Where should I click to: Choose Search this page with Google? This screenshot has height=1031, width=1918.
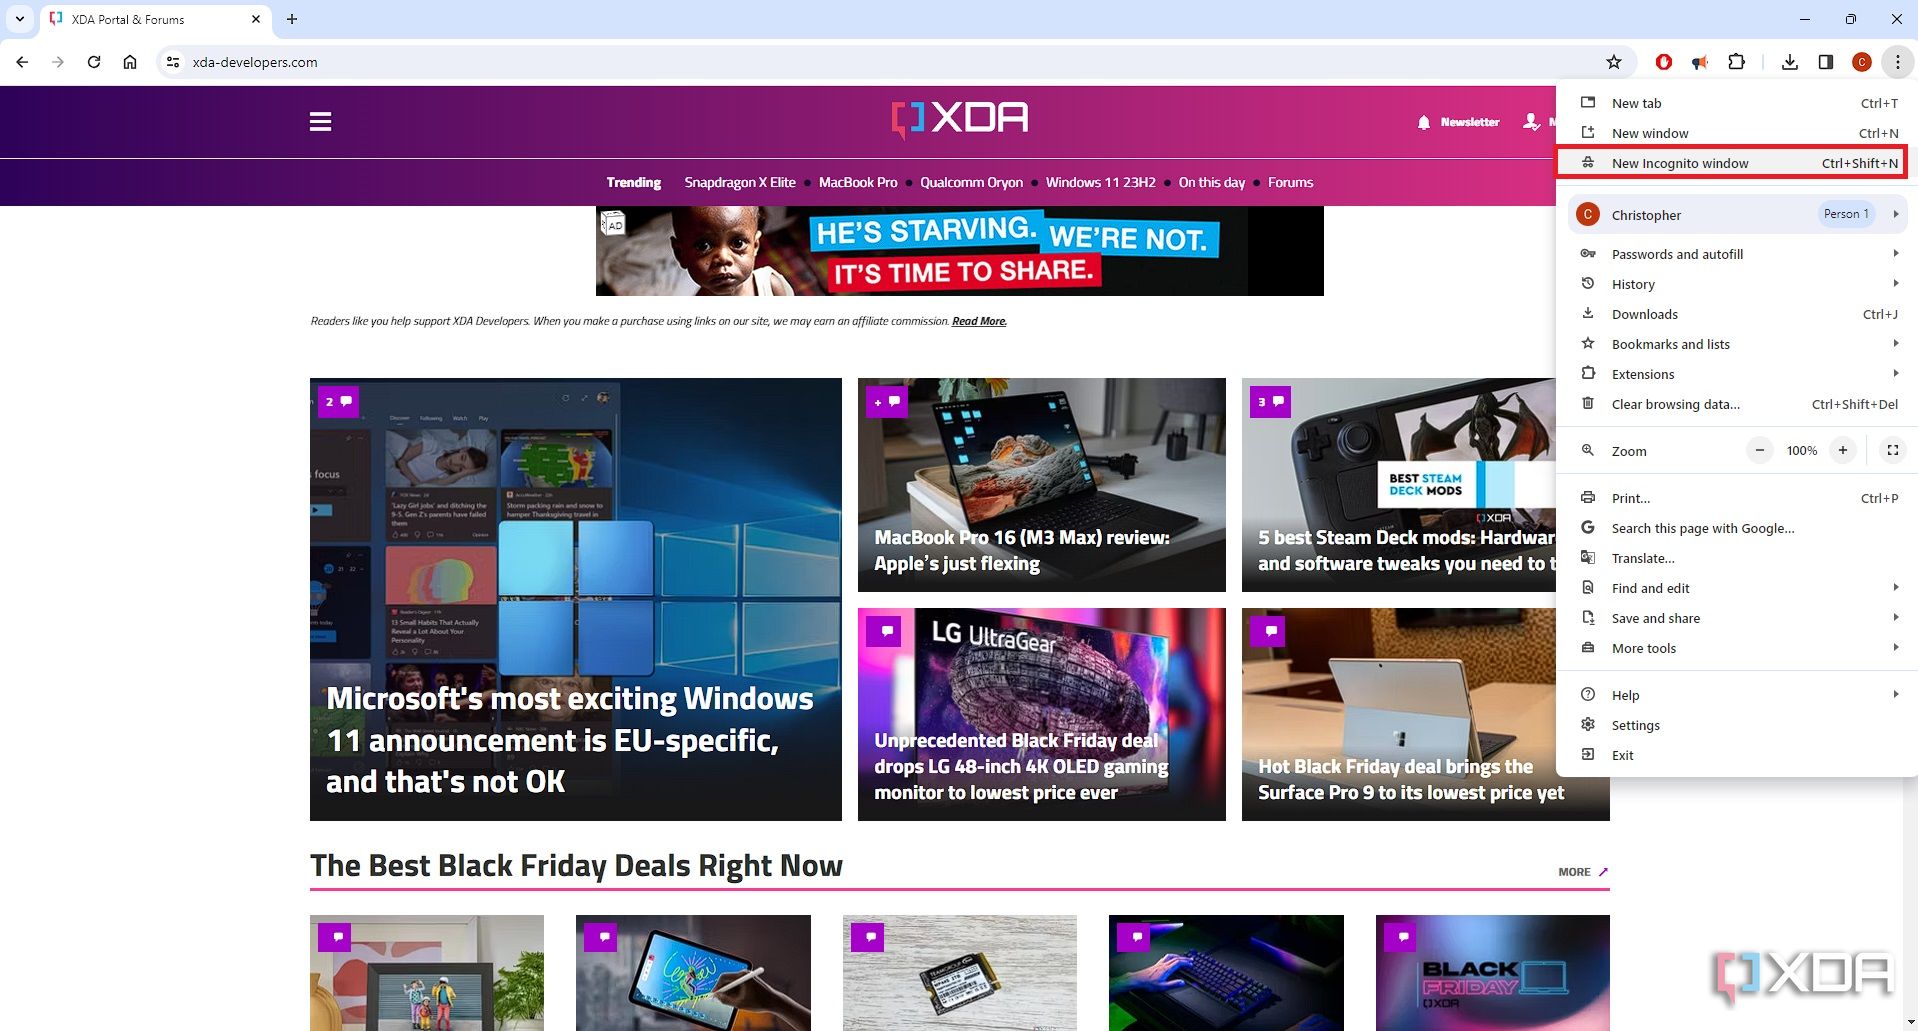pyautogui.click(x=1737, y=528)
